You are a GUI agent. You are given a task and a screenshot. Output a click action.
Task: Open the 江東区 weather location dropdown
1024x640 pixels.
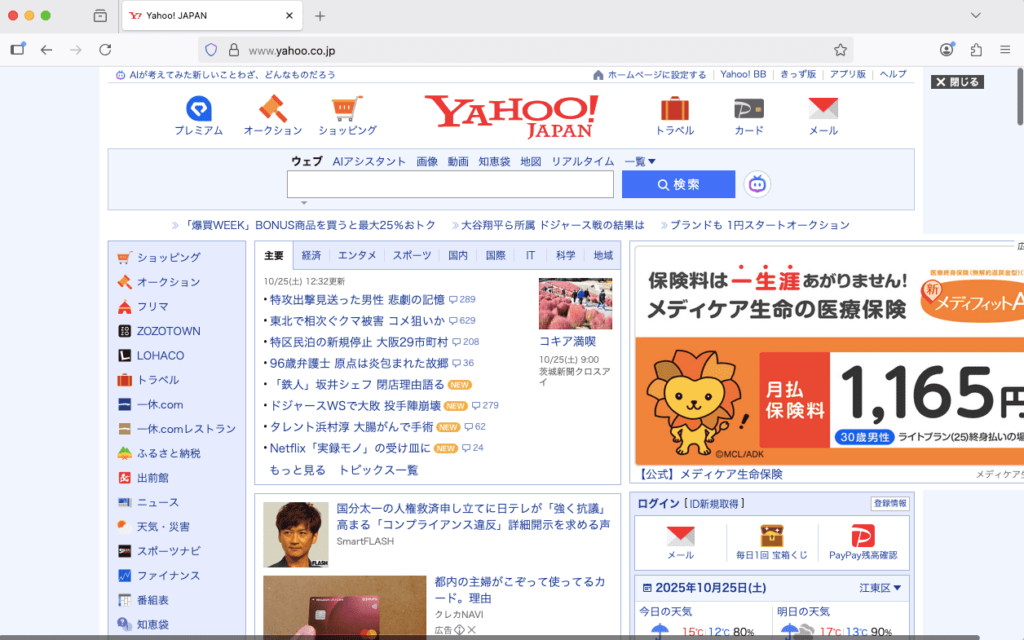click(880, 588)
